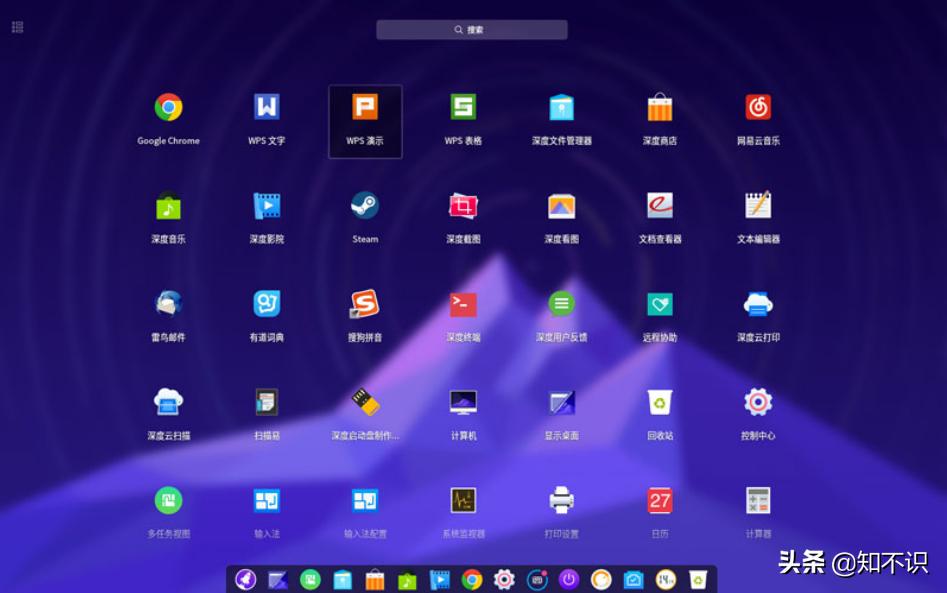Open 深度终端 terminal app
This screenshot has width=947, height=593.
click(463, 304)
